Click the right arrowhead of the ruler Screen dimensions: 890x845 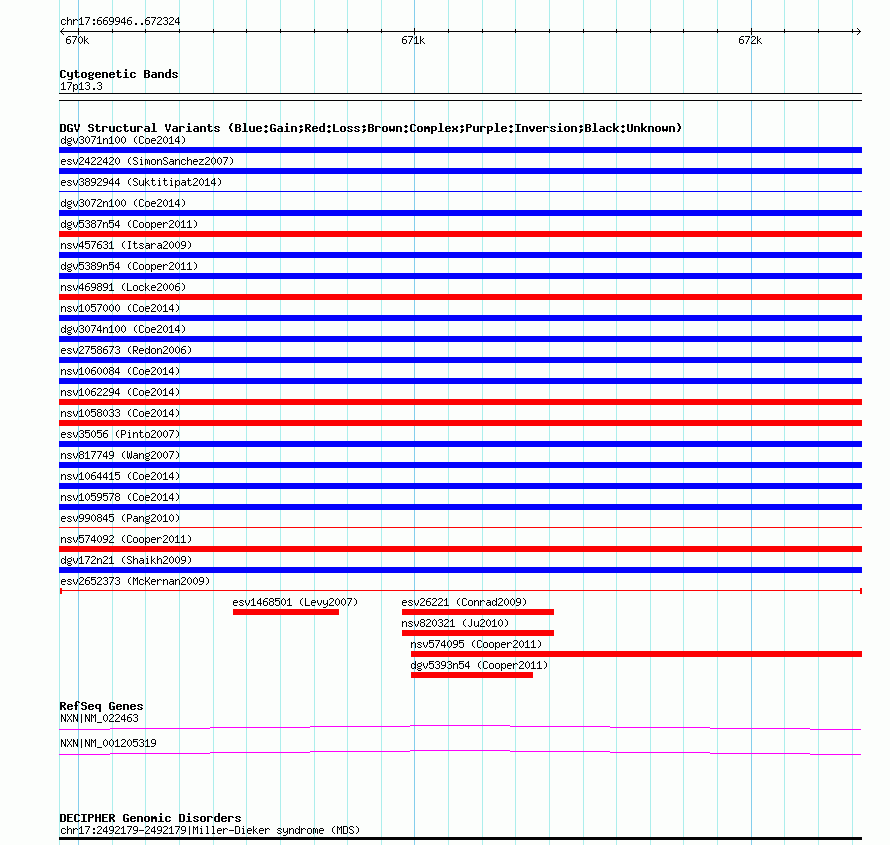(x=858, y=31)
